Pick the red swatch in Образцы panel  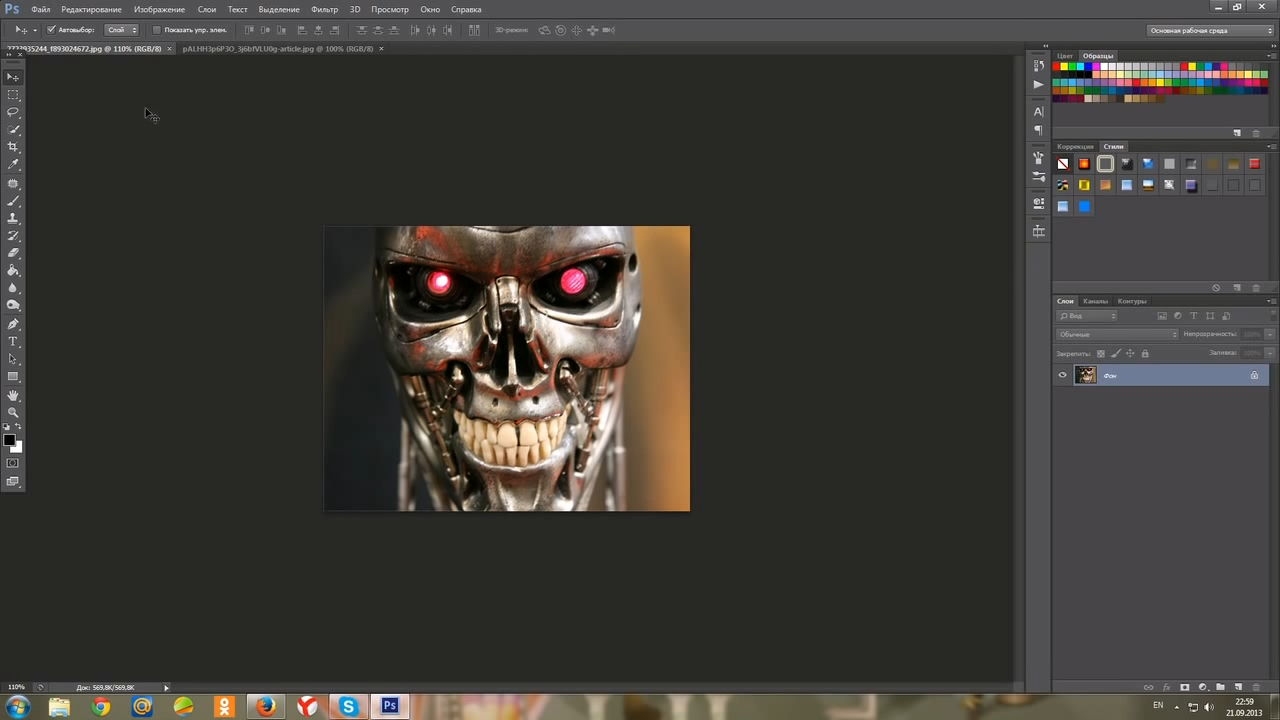coord(1057,67)
